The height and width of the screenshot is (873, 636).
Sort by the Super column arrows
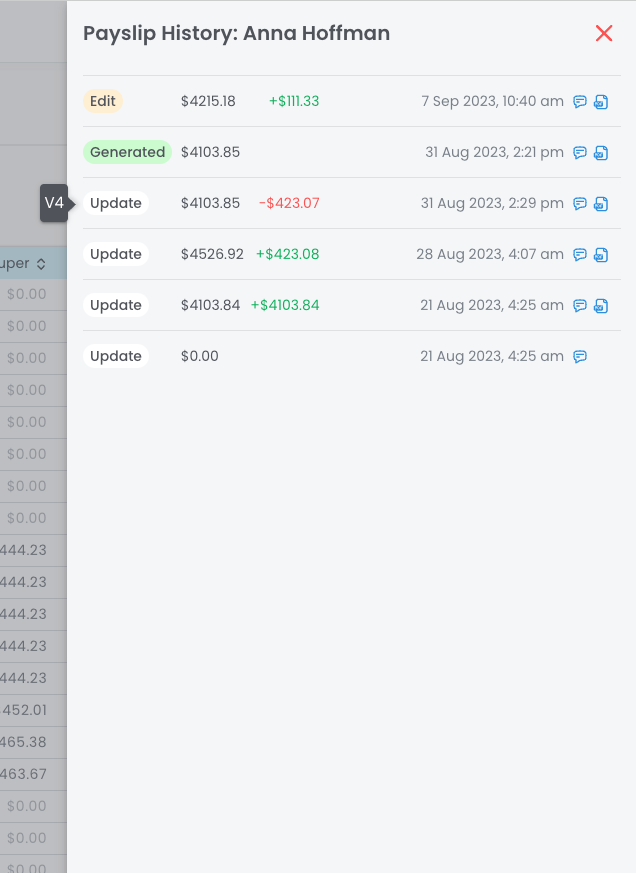41,264
